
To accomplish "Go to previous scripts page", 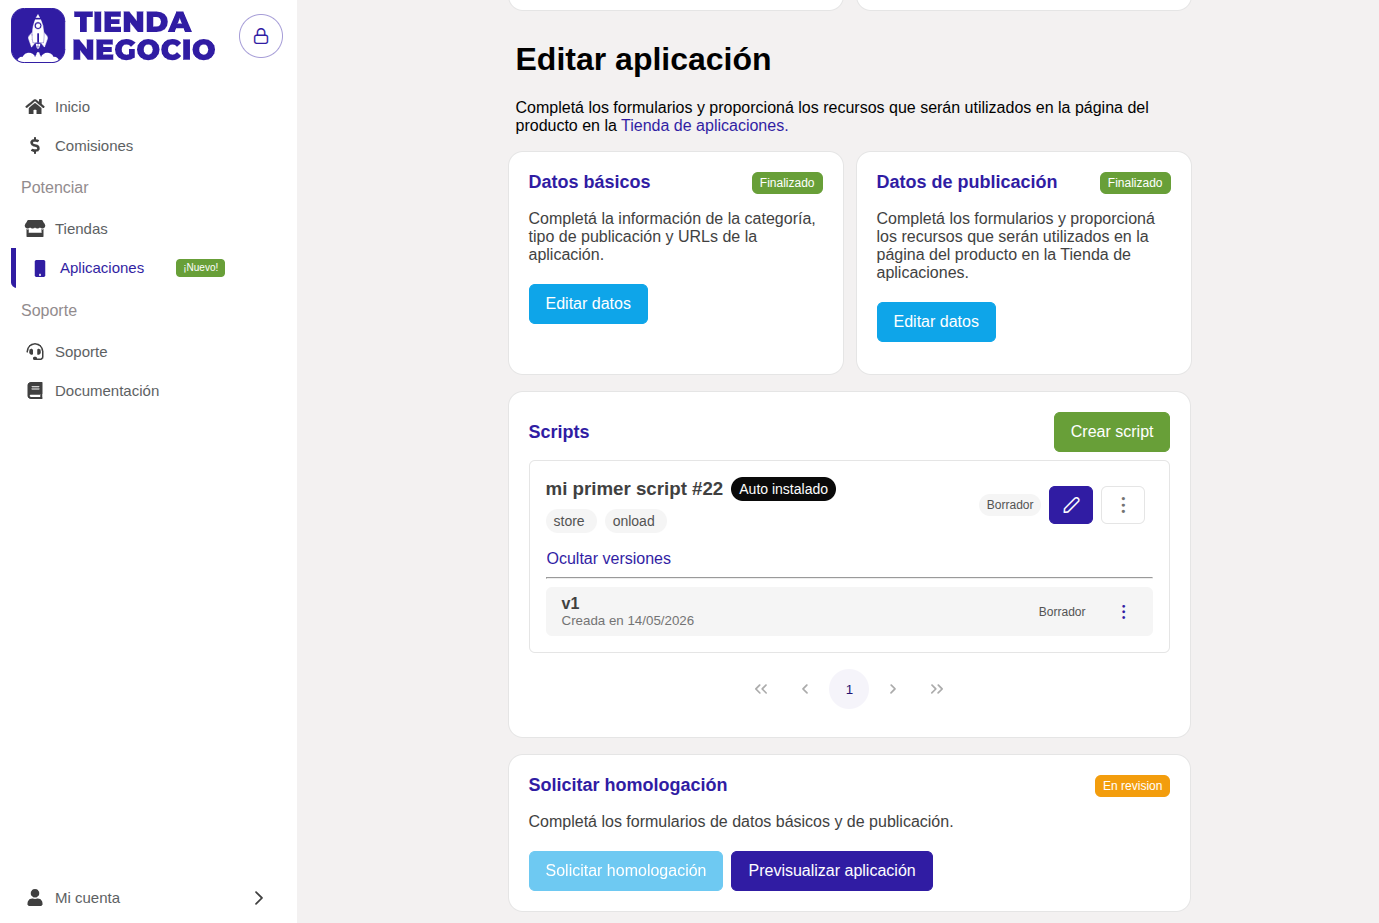I will (805, 689).
